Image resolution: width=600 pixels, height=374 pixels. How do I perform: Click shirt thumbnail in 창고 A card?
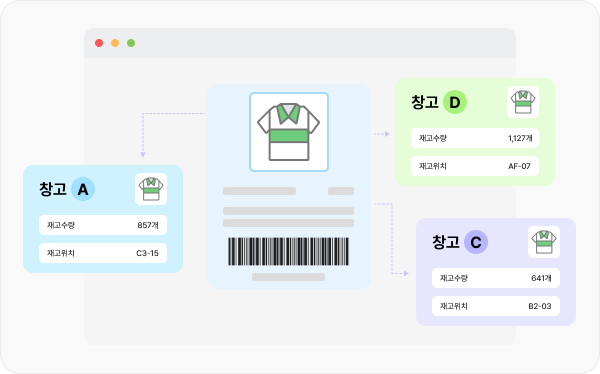click(x=151, y=189)
